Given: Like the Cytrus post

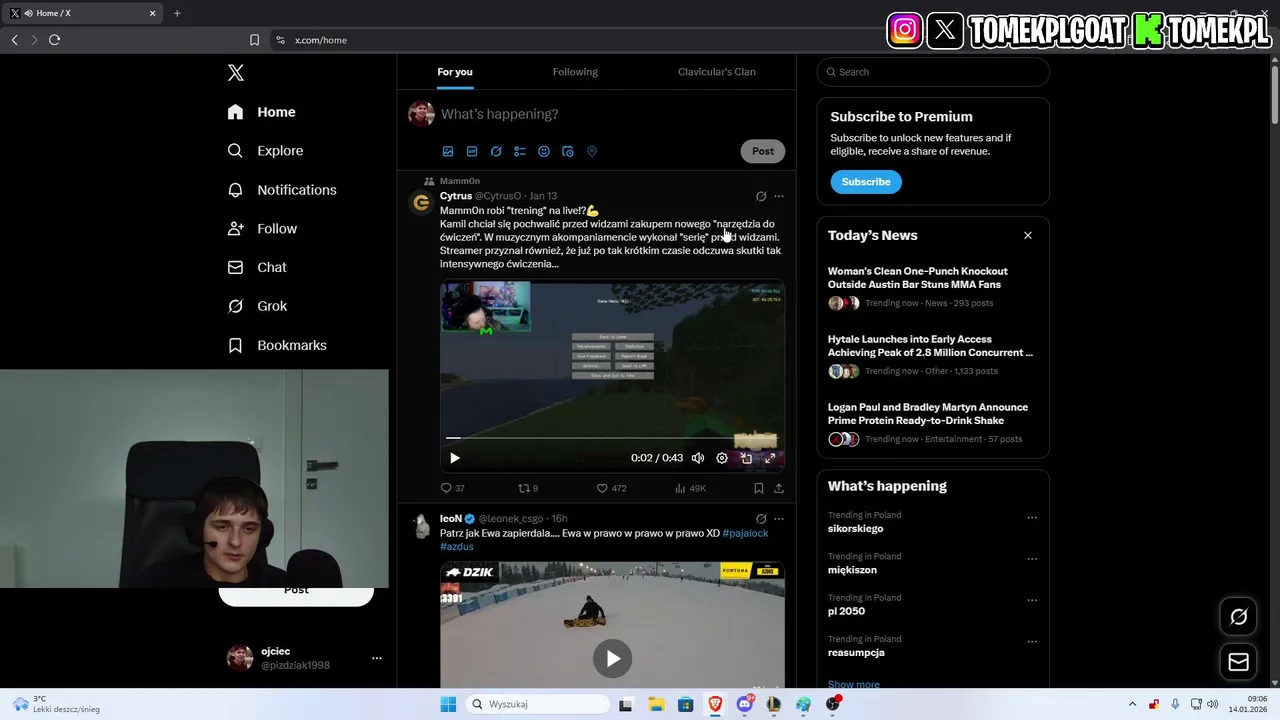Looking at the screenshot, I should [x=611, y=488].
